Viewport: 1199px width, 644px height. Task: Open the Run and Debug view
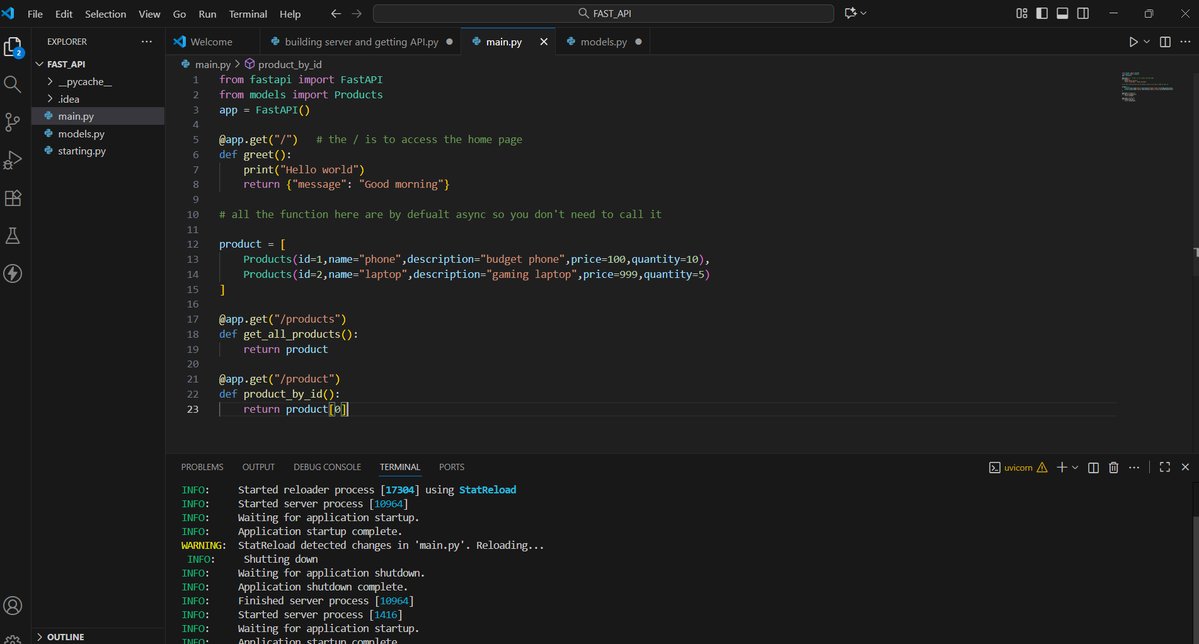pyautogui.click(x=12, y=160)
